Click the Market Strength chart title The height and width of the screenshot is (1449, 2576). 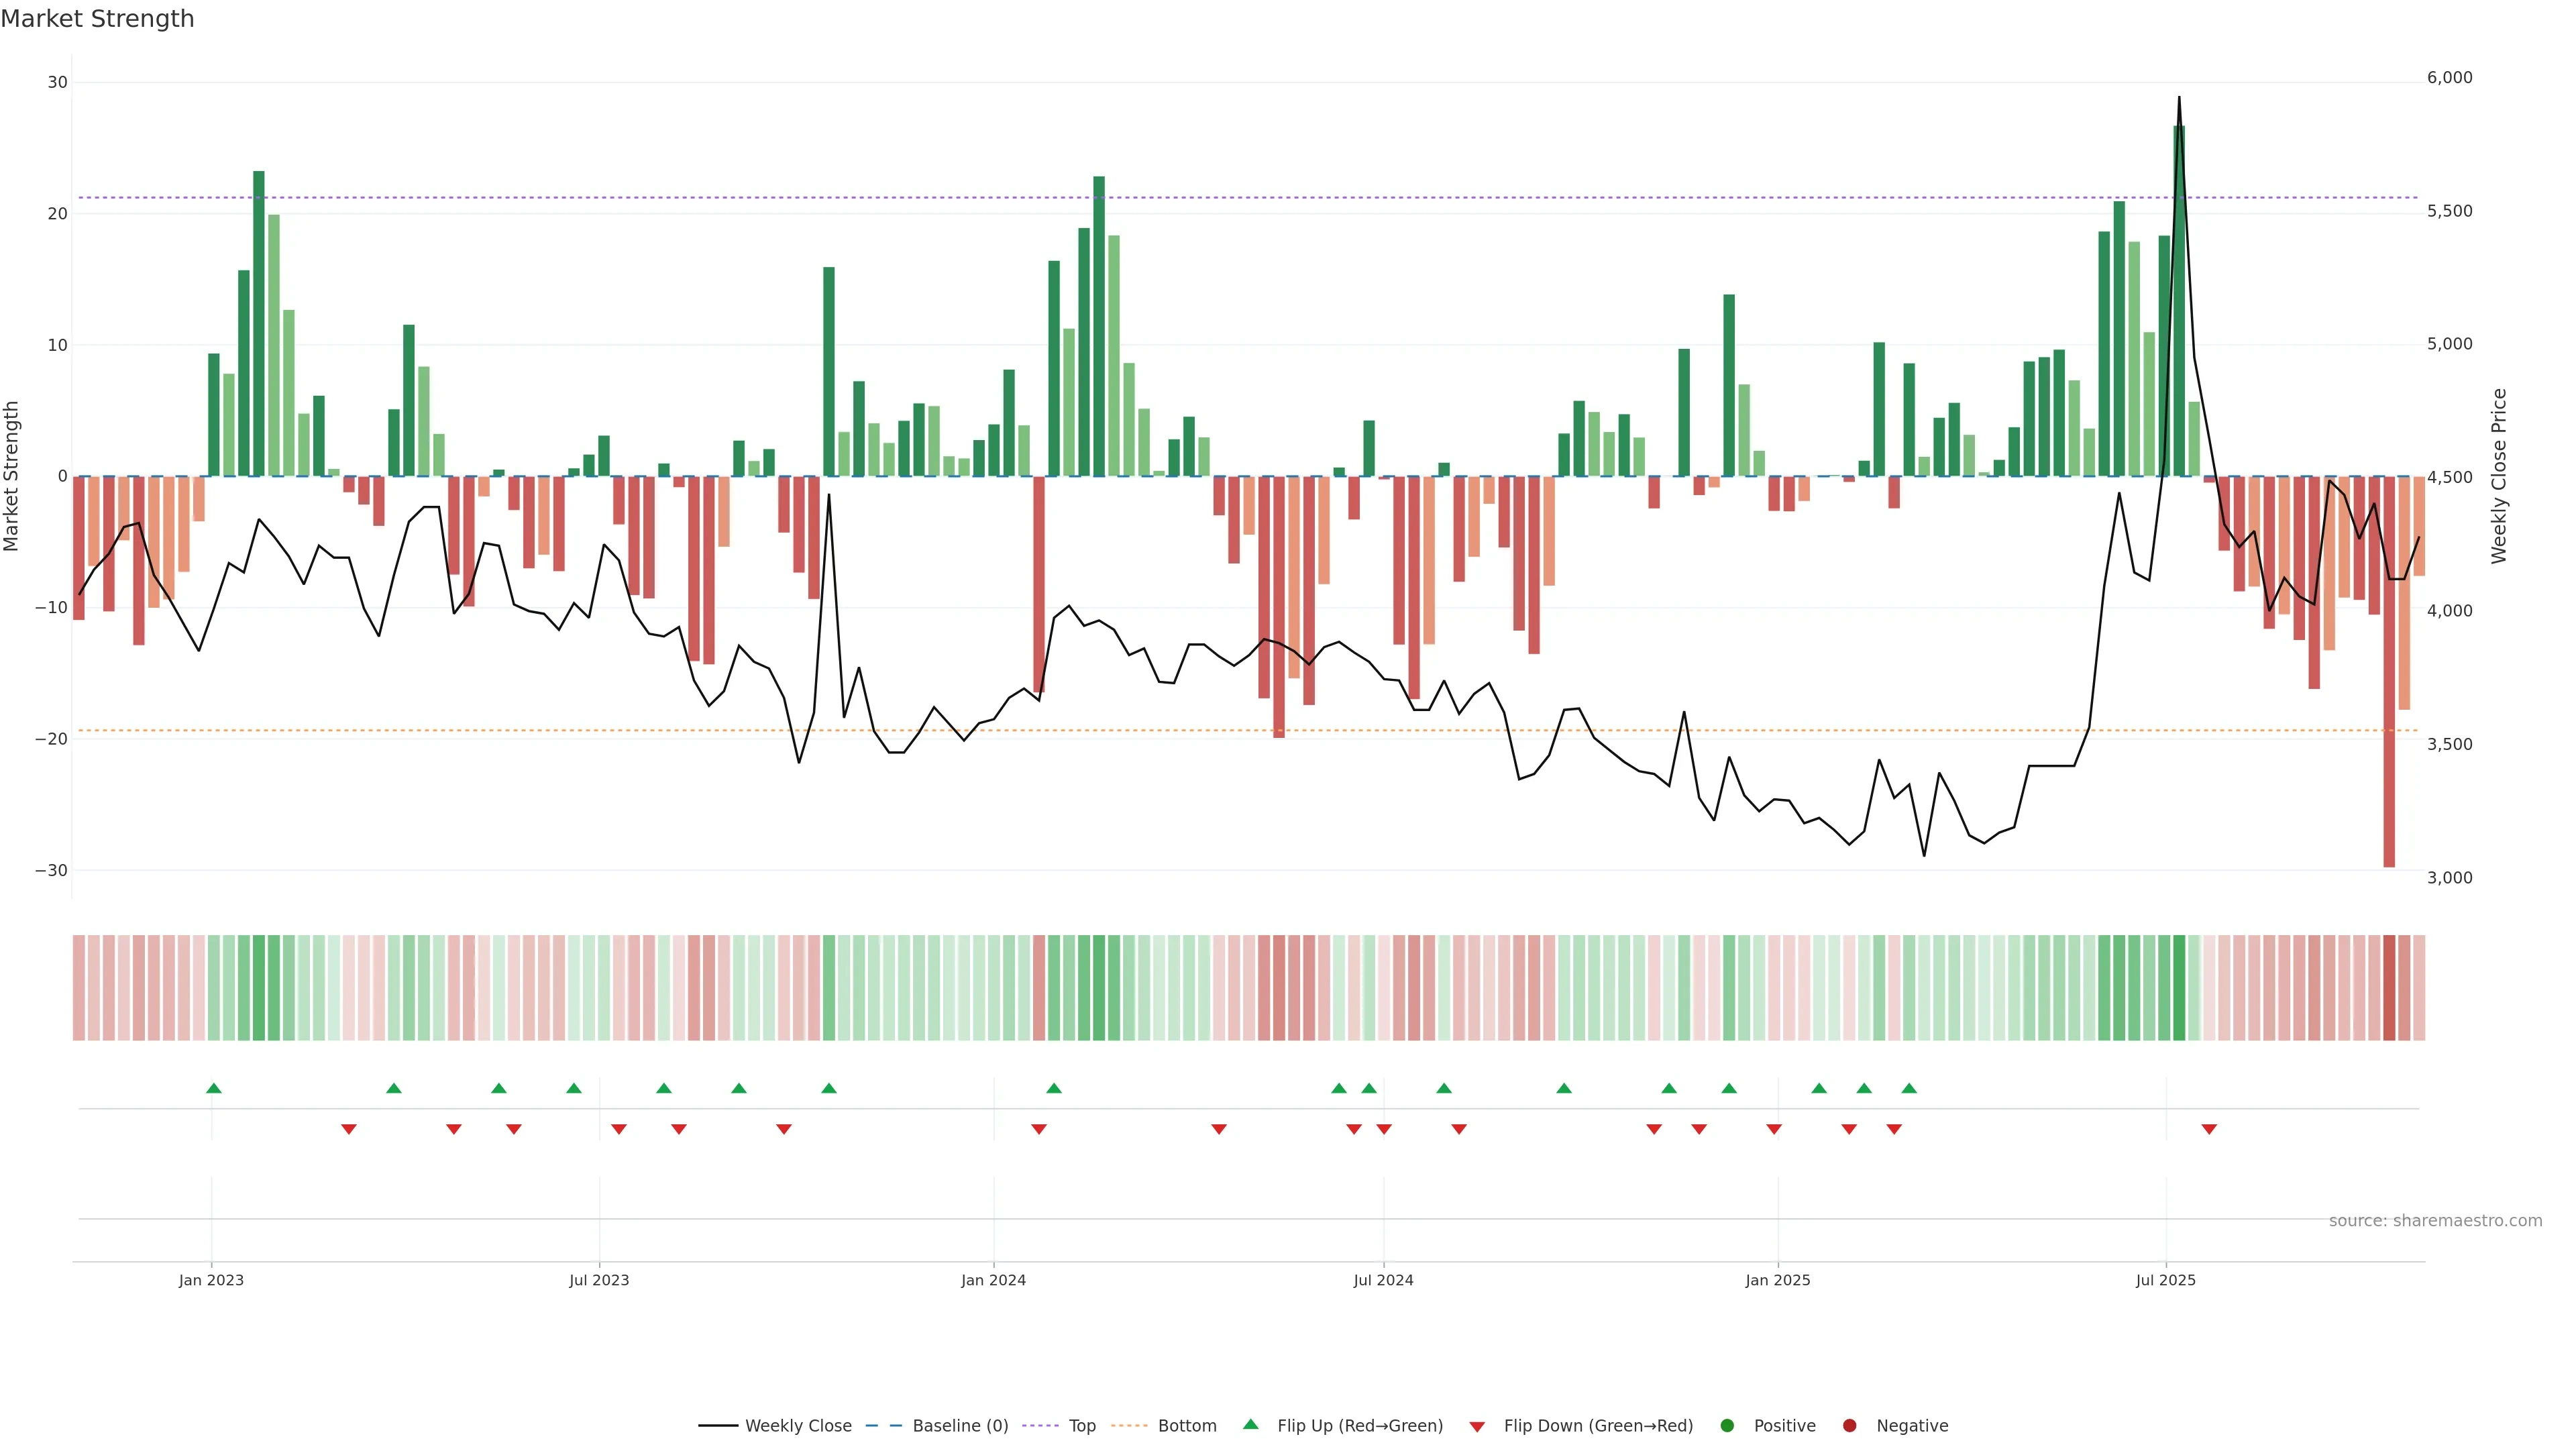[97, 19]
